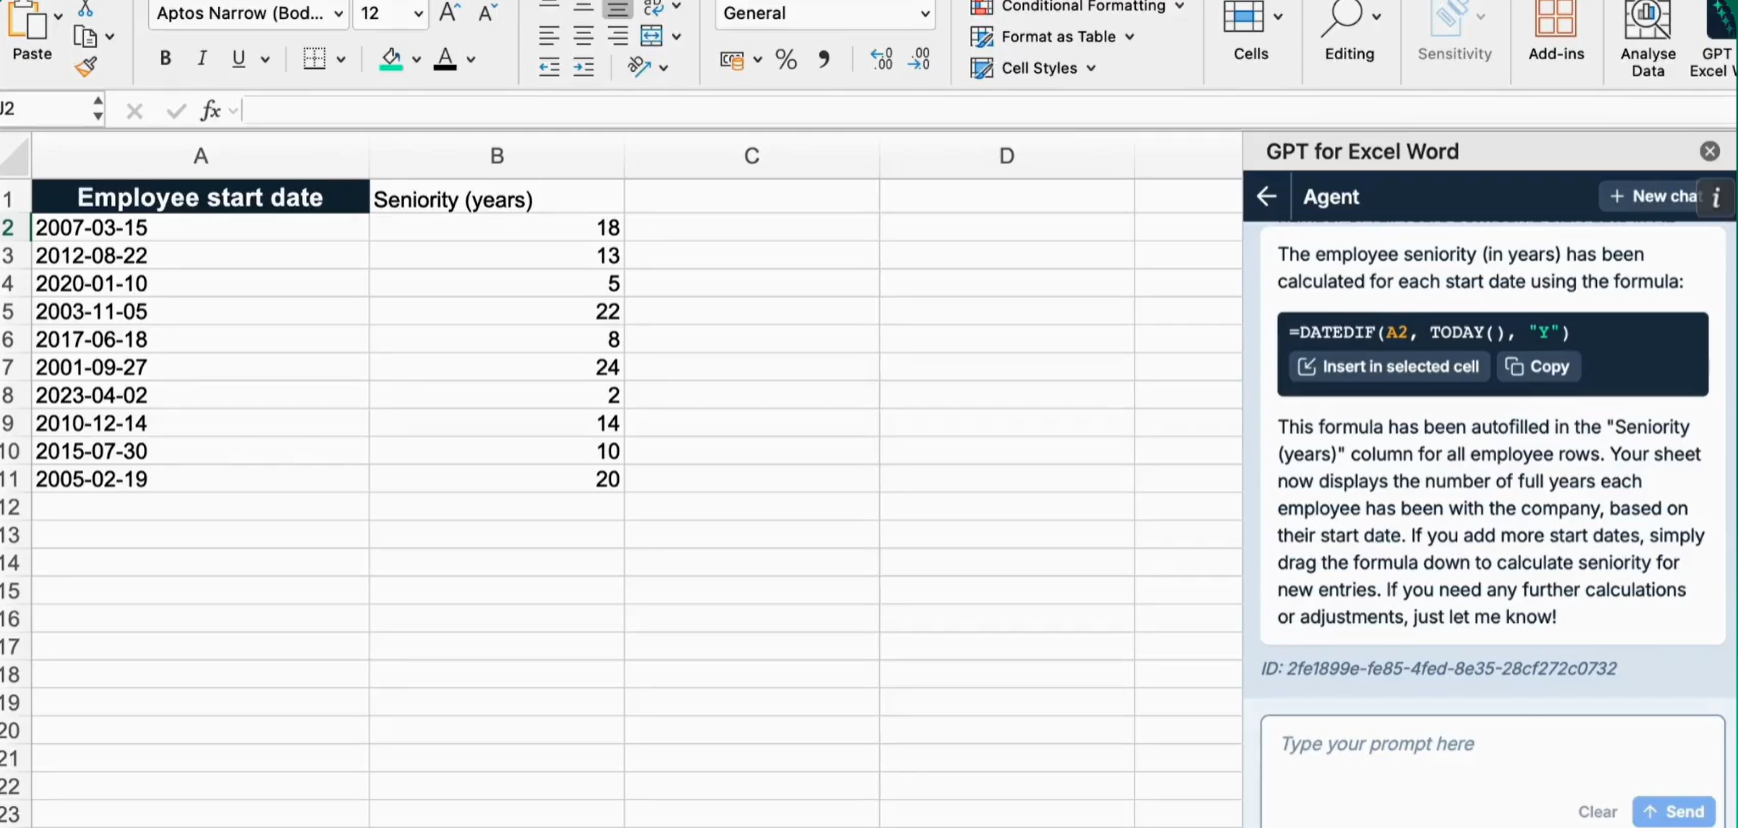Decrease font size
This screenshot has height=828, width=1738.
487,13
